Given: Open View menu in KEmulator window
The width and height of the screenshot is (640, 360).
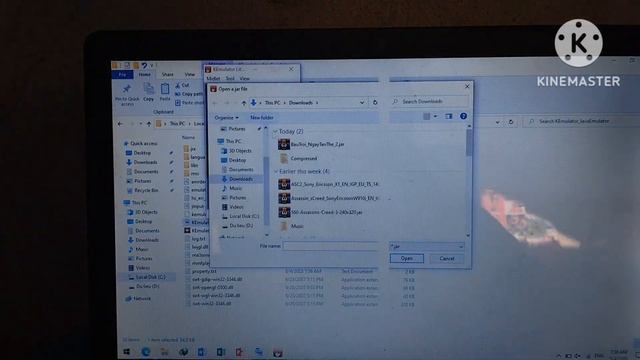Looking at the screenshot, I should point(244,78).
